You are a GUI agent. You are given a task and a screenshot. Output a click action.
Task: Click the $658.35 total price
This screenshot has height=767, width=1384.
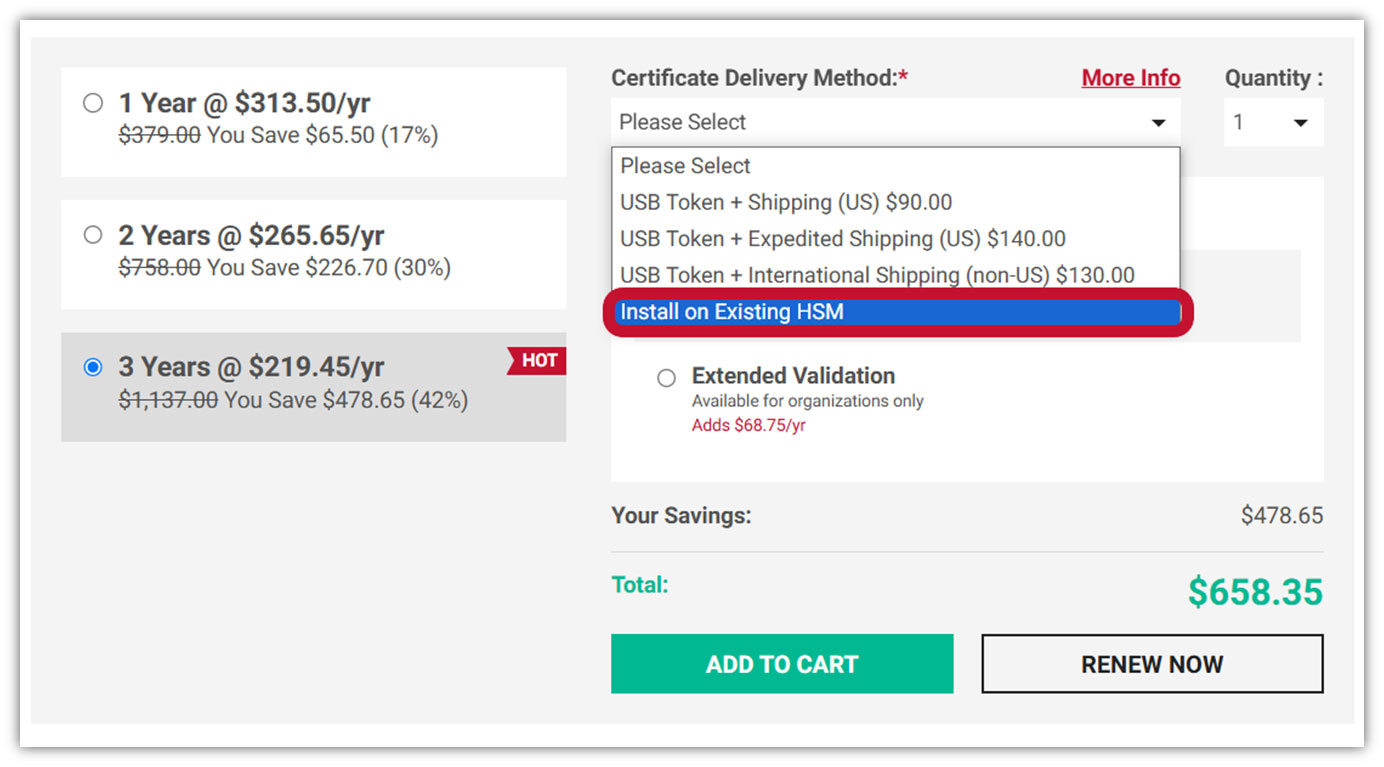pyautogui.click(x=1255, y=592)
